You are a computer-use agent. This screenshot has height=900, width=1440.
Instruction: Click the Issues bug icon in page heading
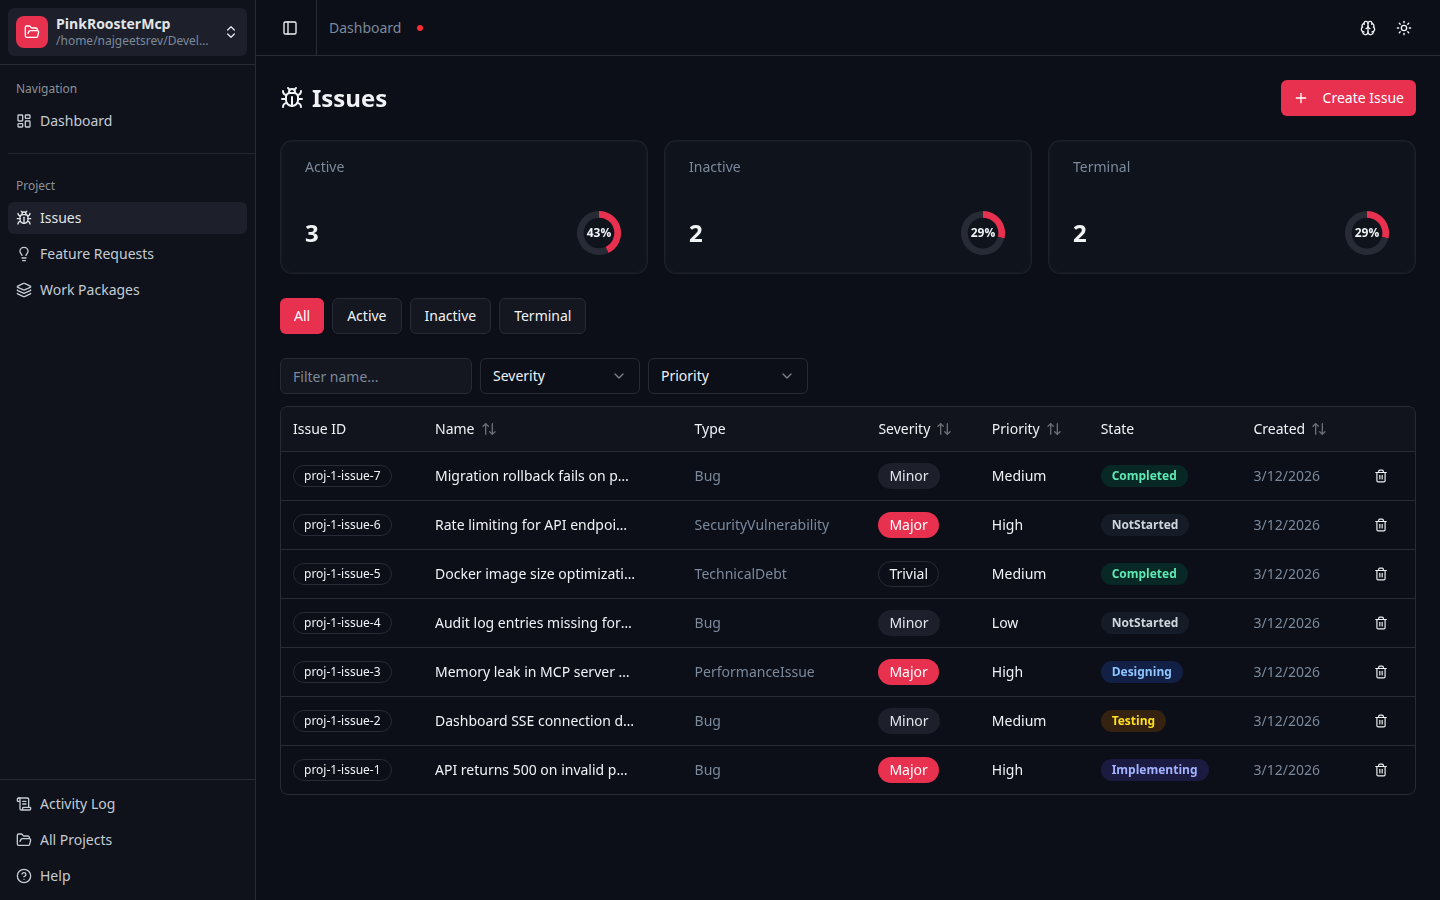pyautogui.click(x=292, y=98)
